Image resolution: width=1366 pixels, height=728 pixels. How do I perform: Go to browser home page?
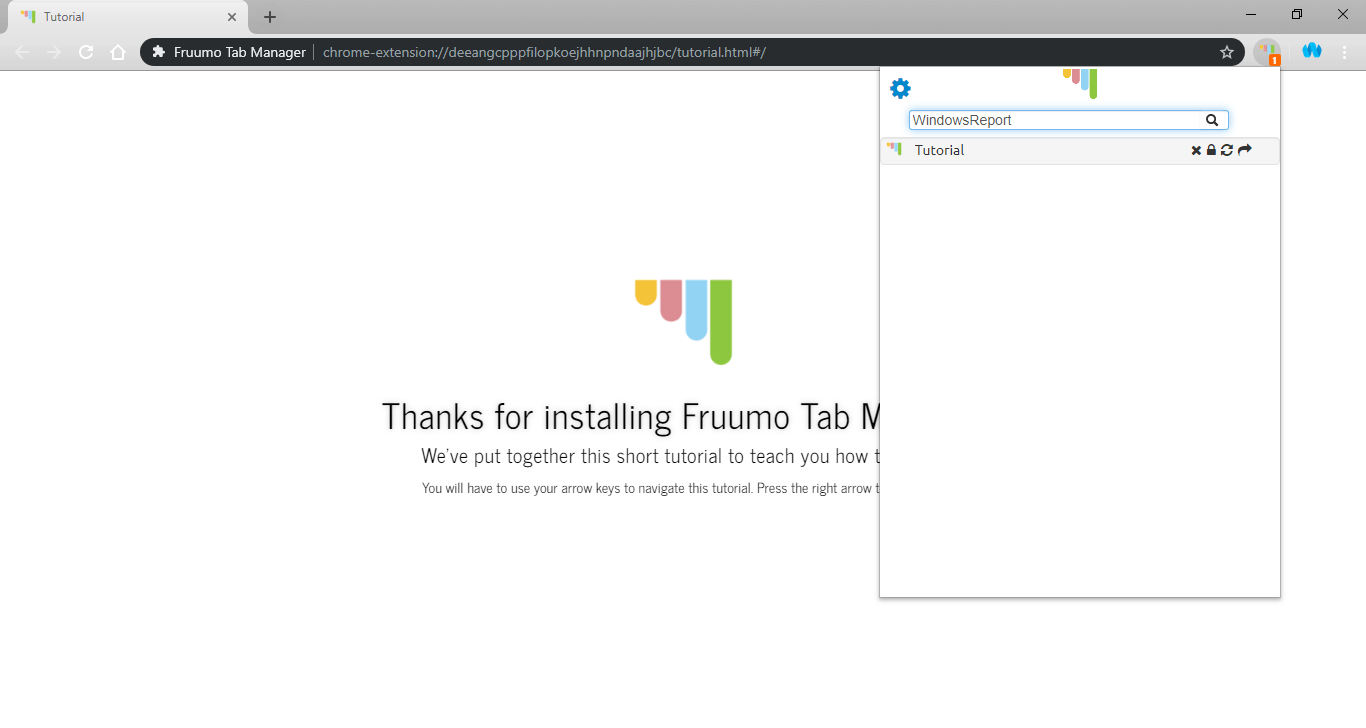(118, 52)
